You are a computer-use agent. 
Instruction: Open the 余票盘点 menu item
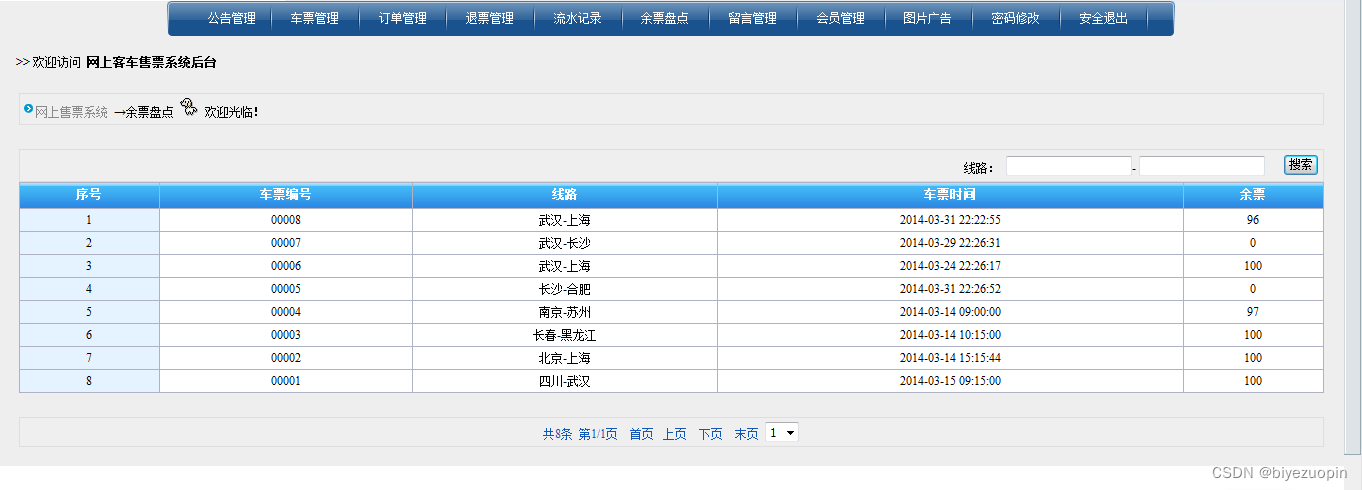[664, 18]
